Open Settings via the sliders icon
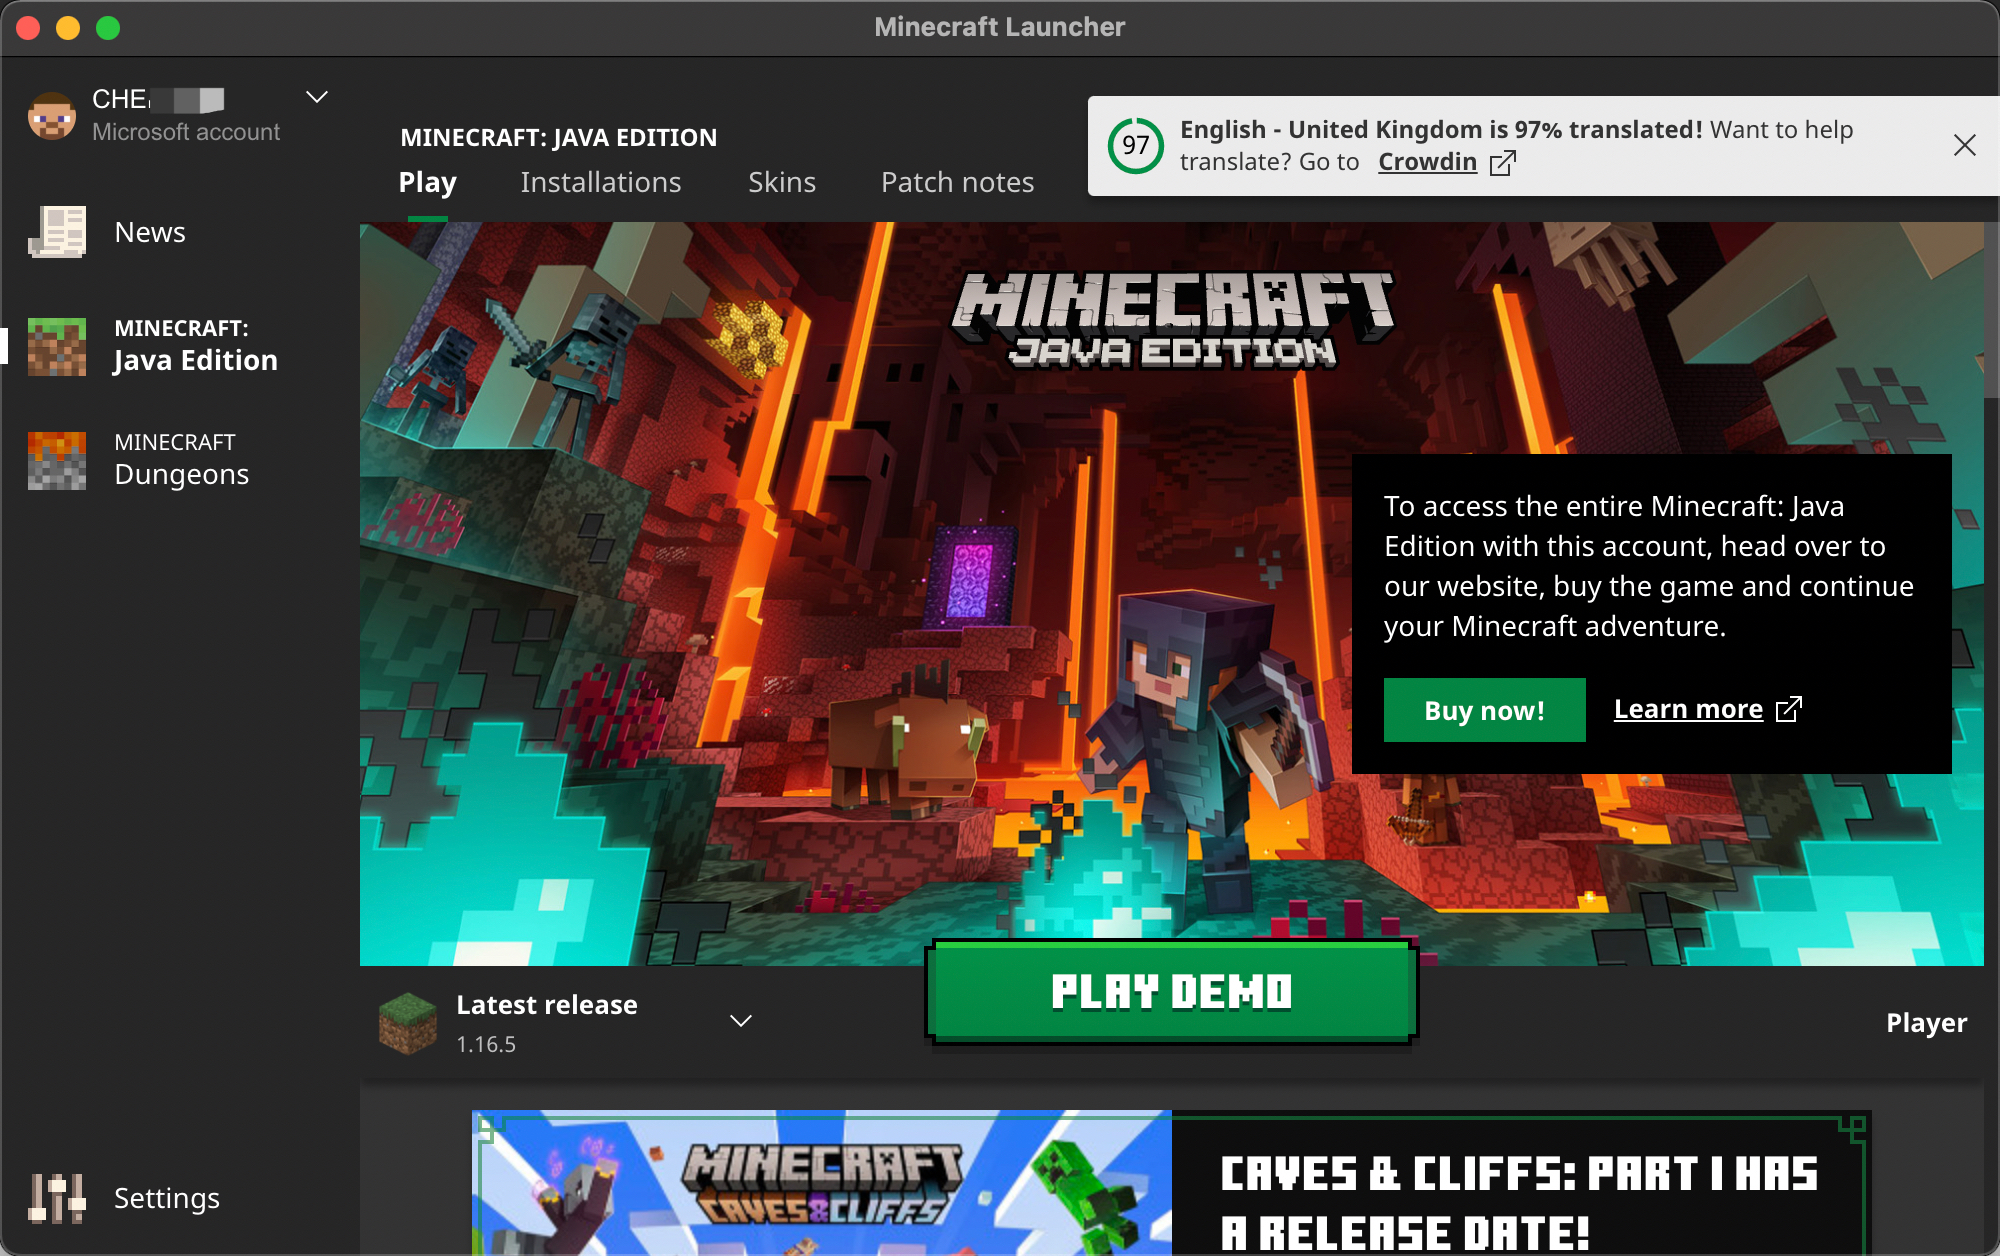2000x1256 pixels. point(57,1198)
